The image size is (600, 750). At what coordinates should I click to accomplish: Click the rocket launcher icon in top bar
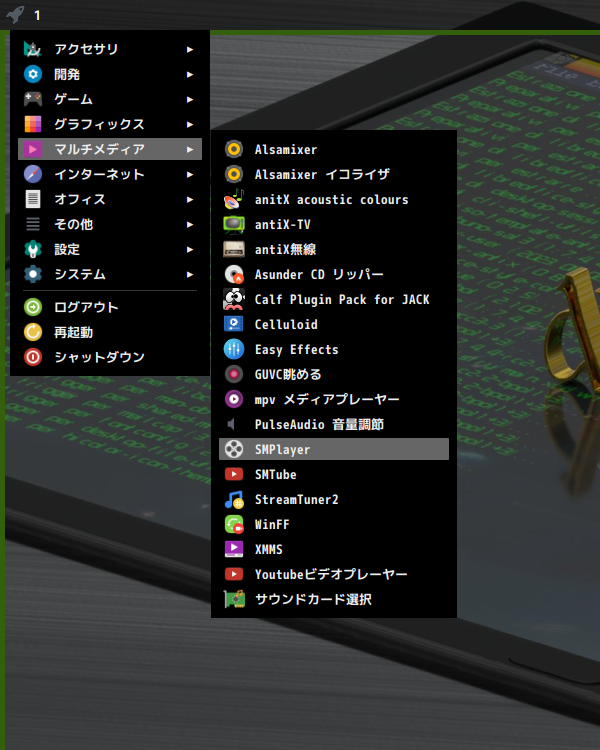pyautogui.click(x=15, y=14)
